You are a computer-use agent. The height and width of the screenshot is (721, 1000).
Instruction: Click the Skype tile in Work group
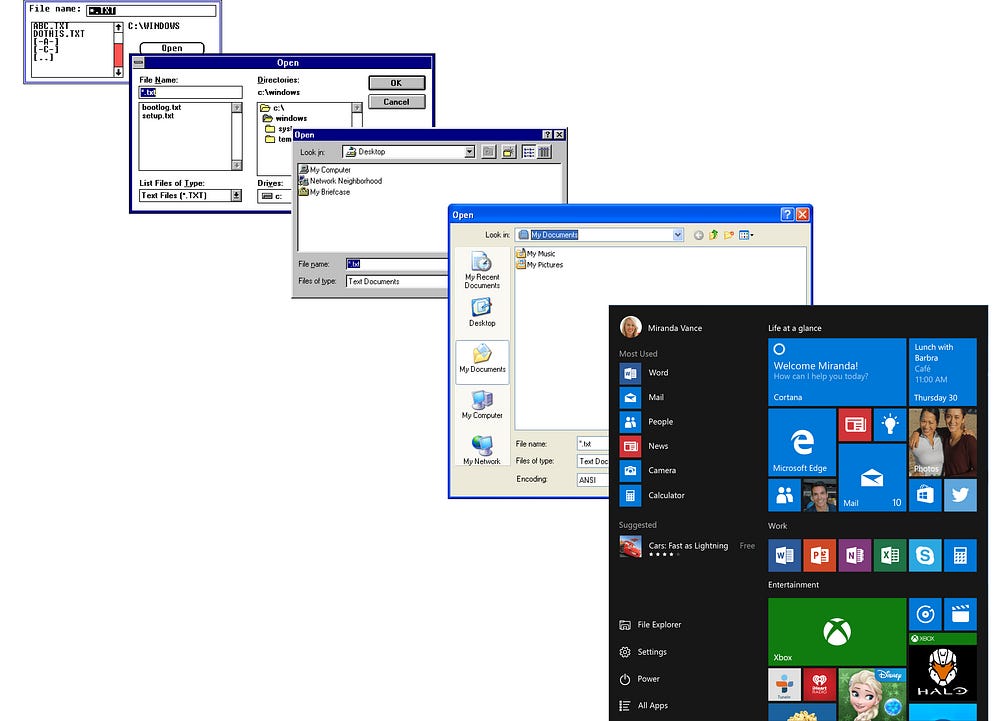tap(924, 555)
